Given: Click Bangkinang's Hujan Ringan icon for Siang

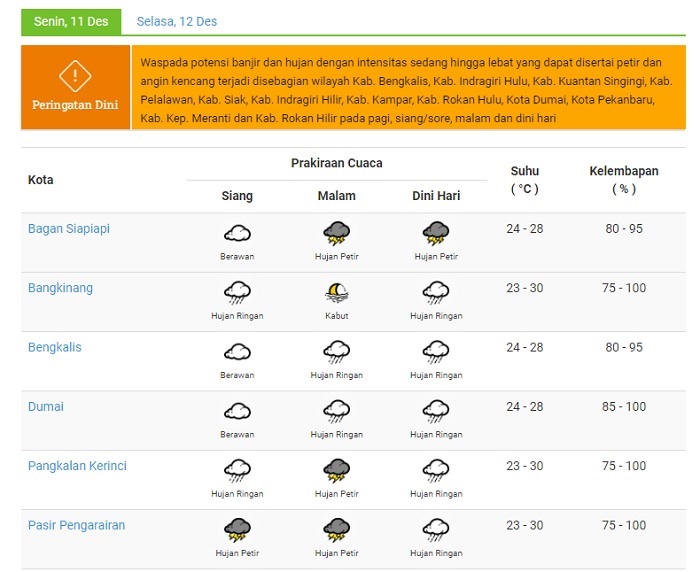Looking at the screenshot, I should point(237,293).
